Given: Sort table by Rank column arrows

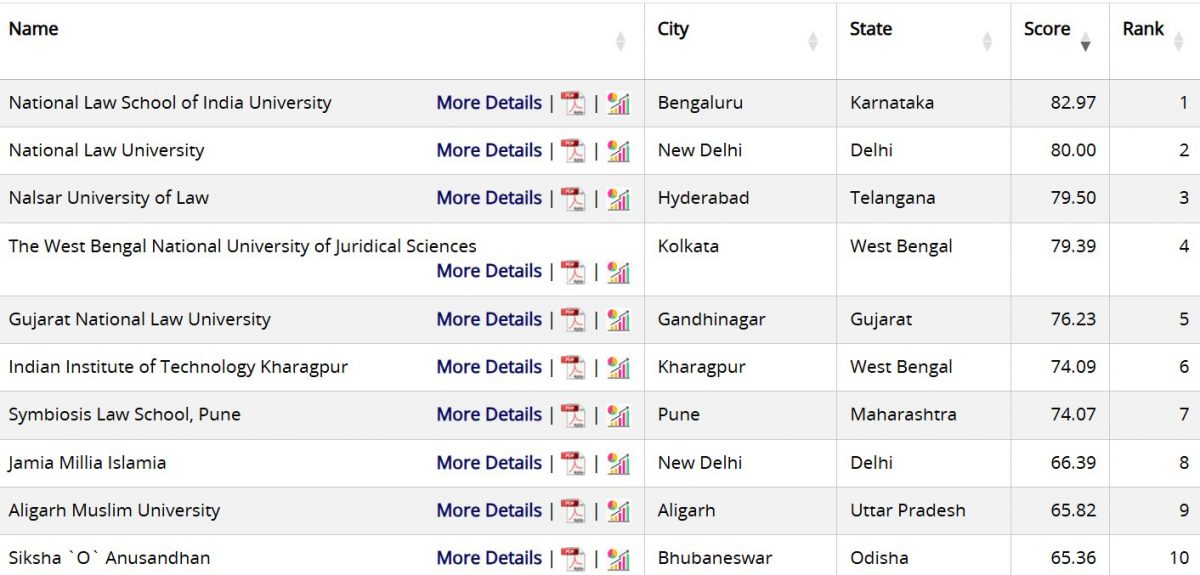Looking at the screenshot, I should click(x=1177, y=41).
